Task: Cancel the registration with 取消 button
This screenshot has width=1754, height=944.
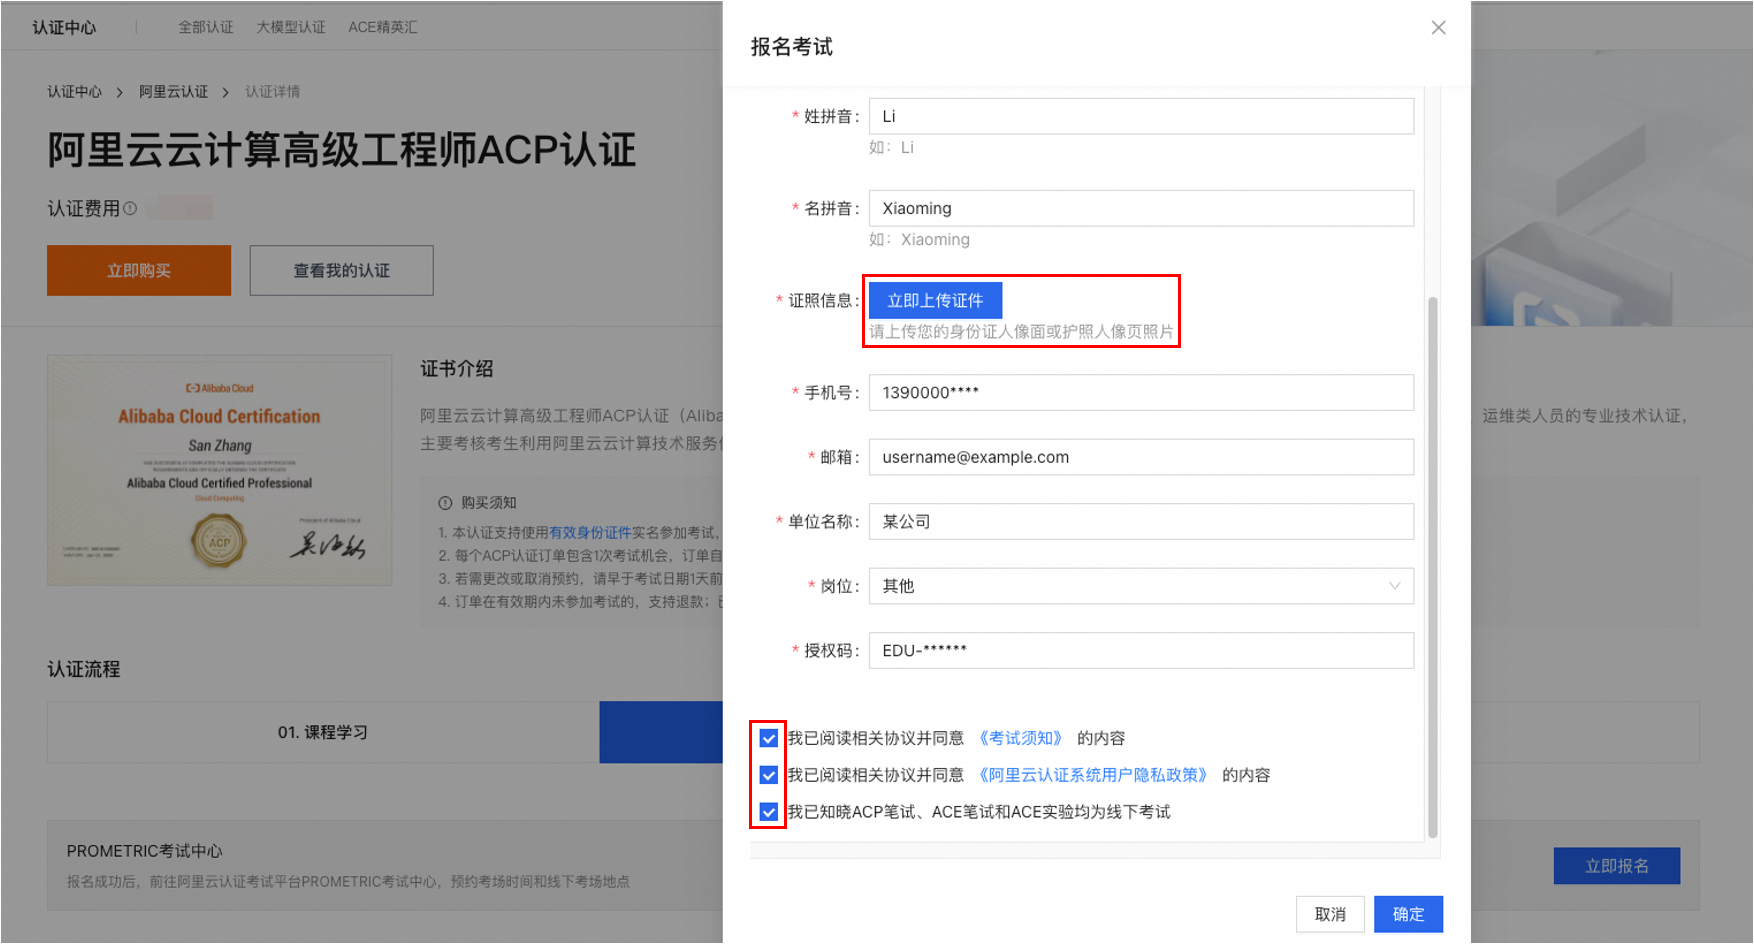Action: [1330, 914]
